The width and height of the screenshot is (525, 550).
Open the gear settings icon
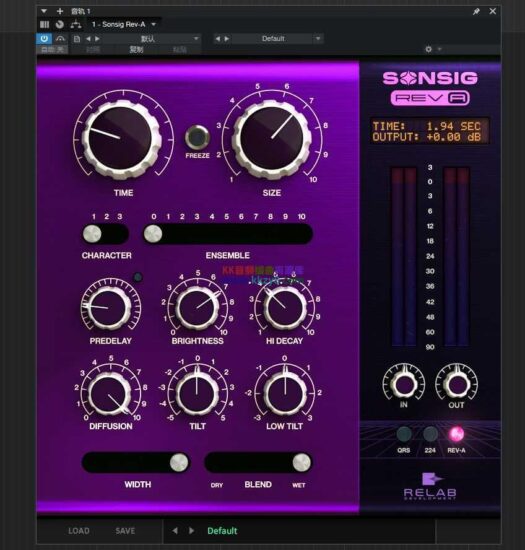click(x=429, y=49)
